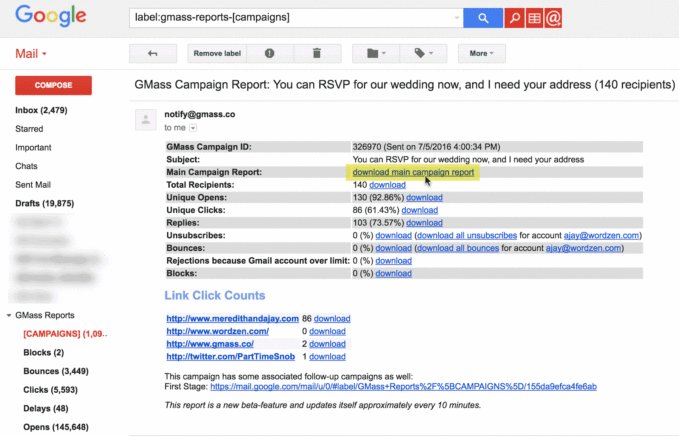The image size is (679, 436).
Task: Download Gmail over-limit rejections list
Action: (x=393, y=261)
